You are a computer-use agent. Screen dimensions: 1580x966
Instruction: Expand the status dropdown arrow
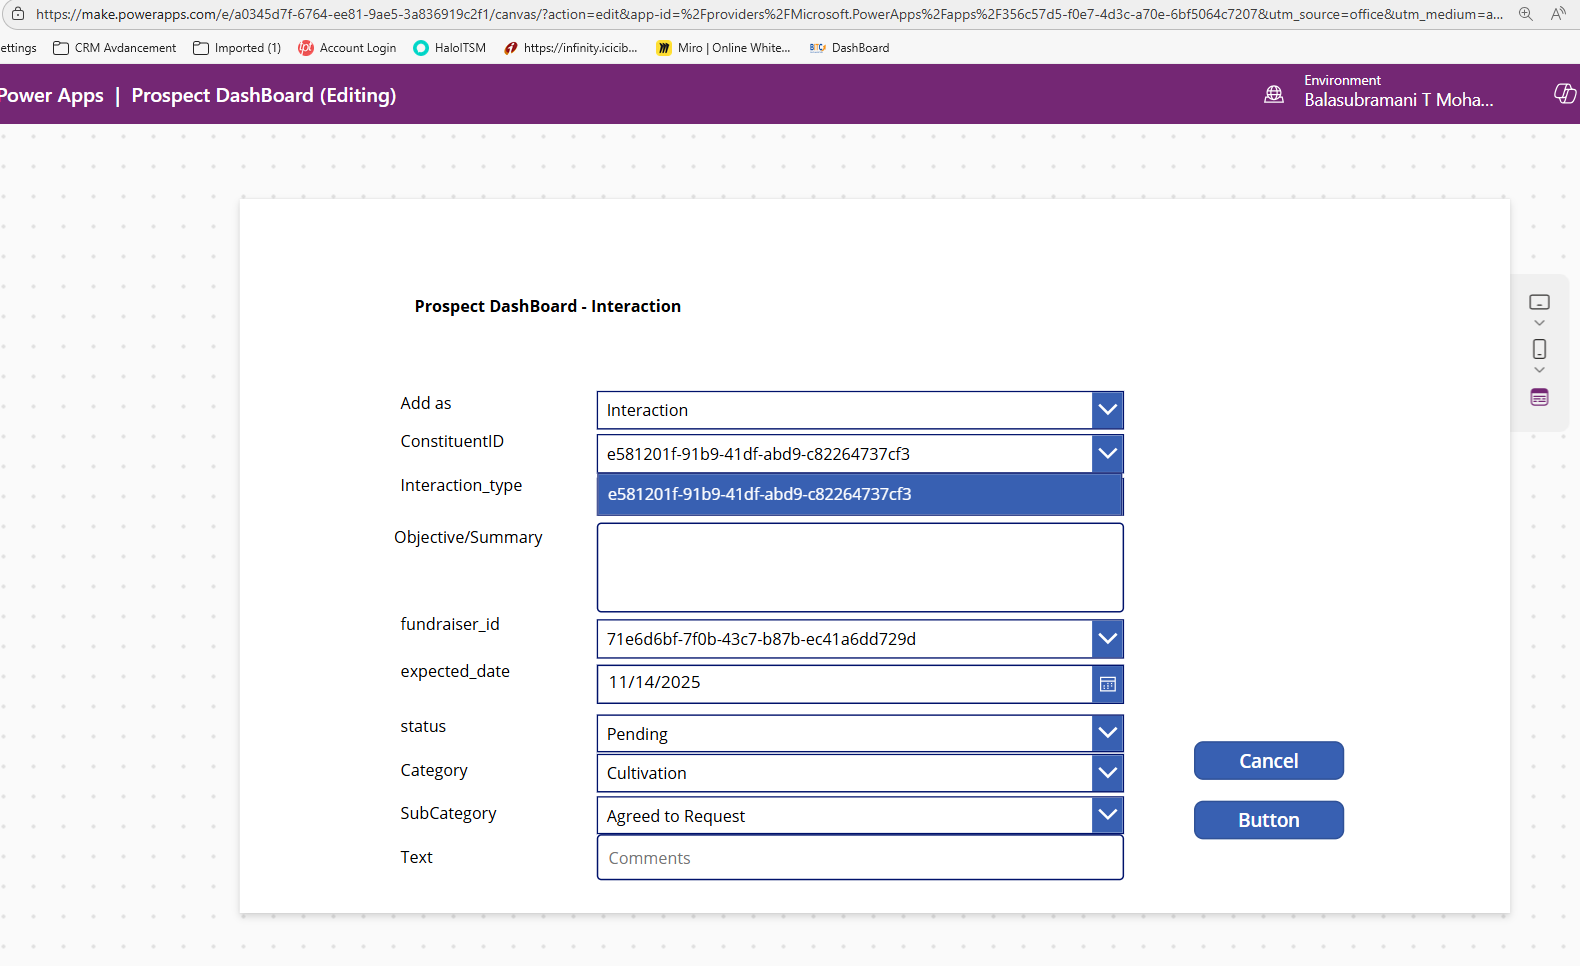click(x=1107, y=733)
